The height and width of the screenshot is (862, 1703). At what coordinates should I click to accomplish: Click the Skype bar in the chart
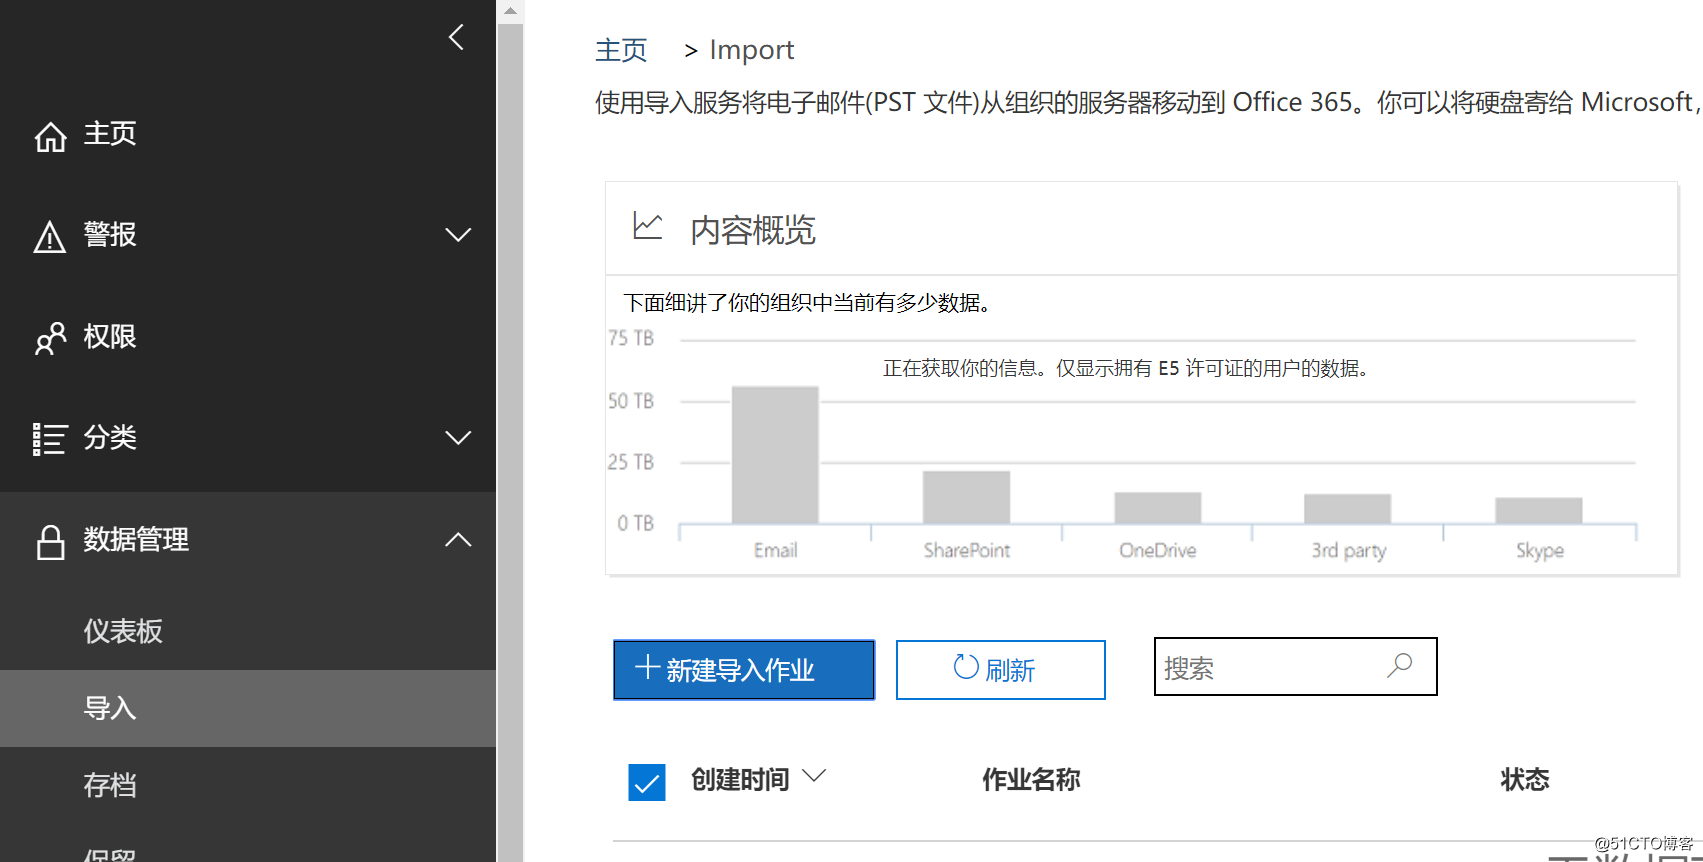1539,510
